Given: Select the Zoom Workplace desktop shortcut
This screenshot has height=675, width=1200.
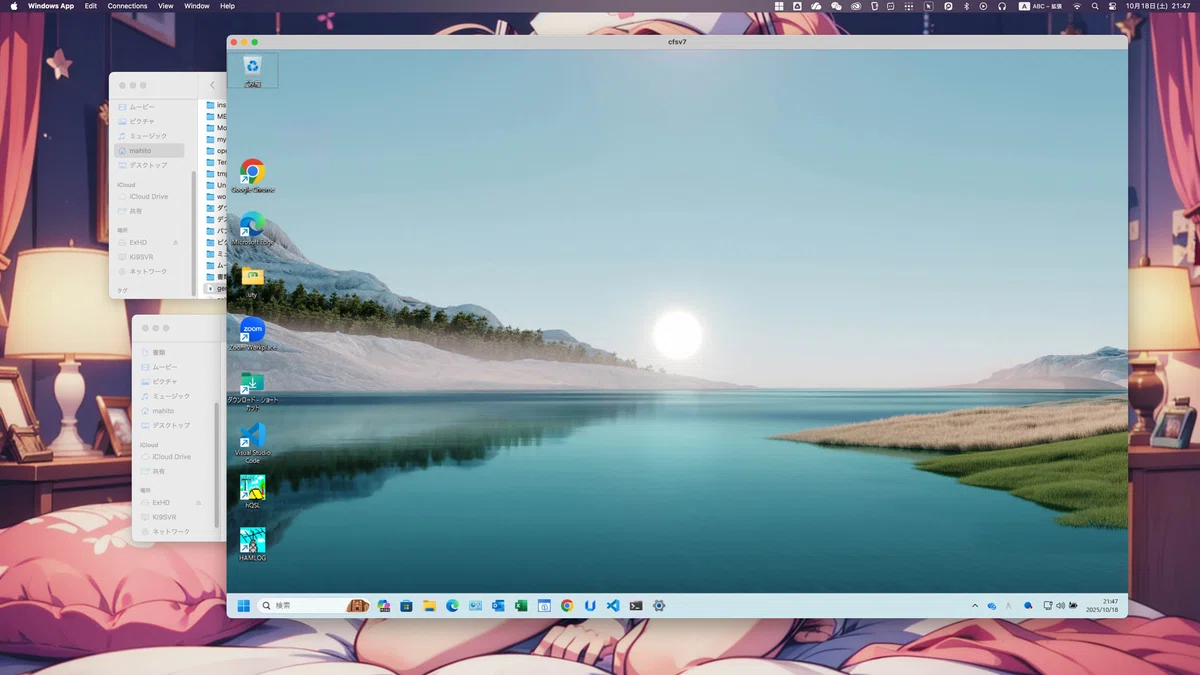Looking at the screenshot, I should point(252,333).
